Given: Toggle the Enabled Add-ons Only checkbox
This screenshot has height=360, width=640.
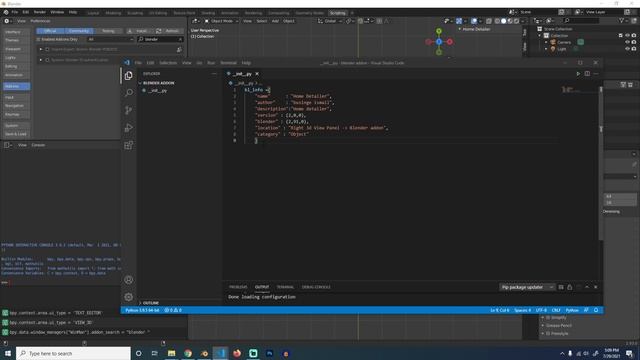Looking at the screenshot, I should pos(38,39).
